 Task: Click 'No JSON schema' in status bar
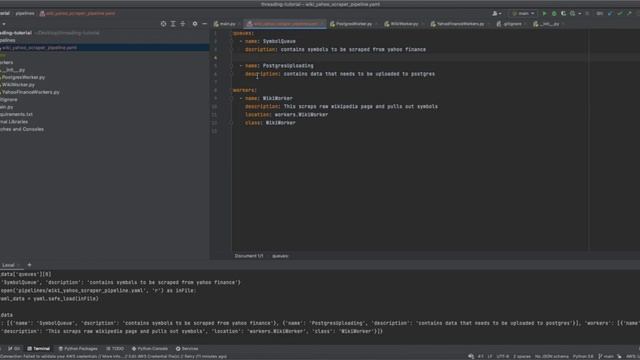(551, 356)
